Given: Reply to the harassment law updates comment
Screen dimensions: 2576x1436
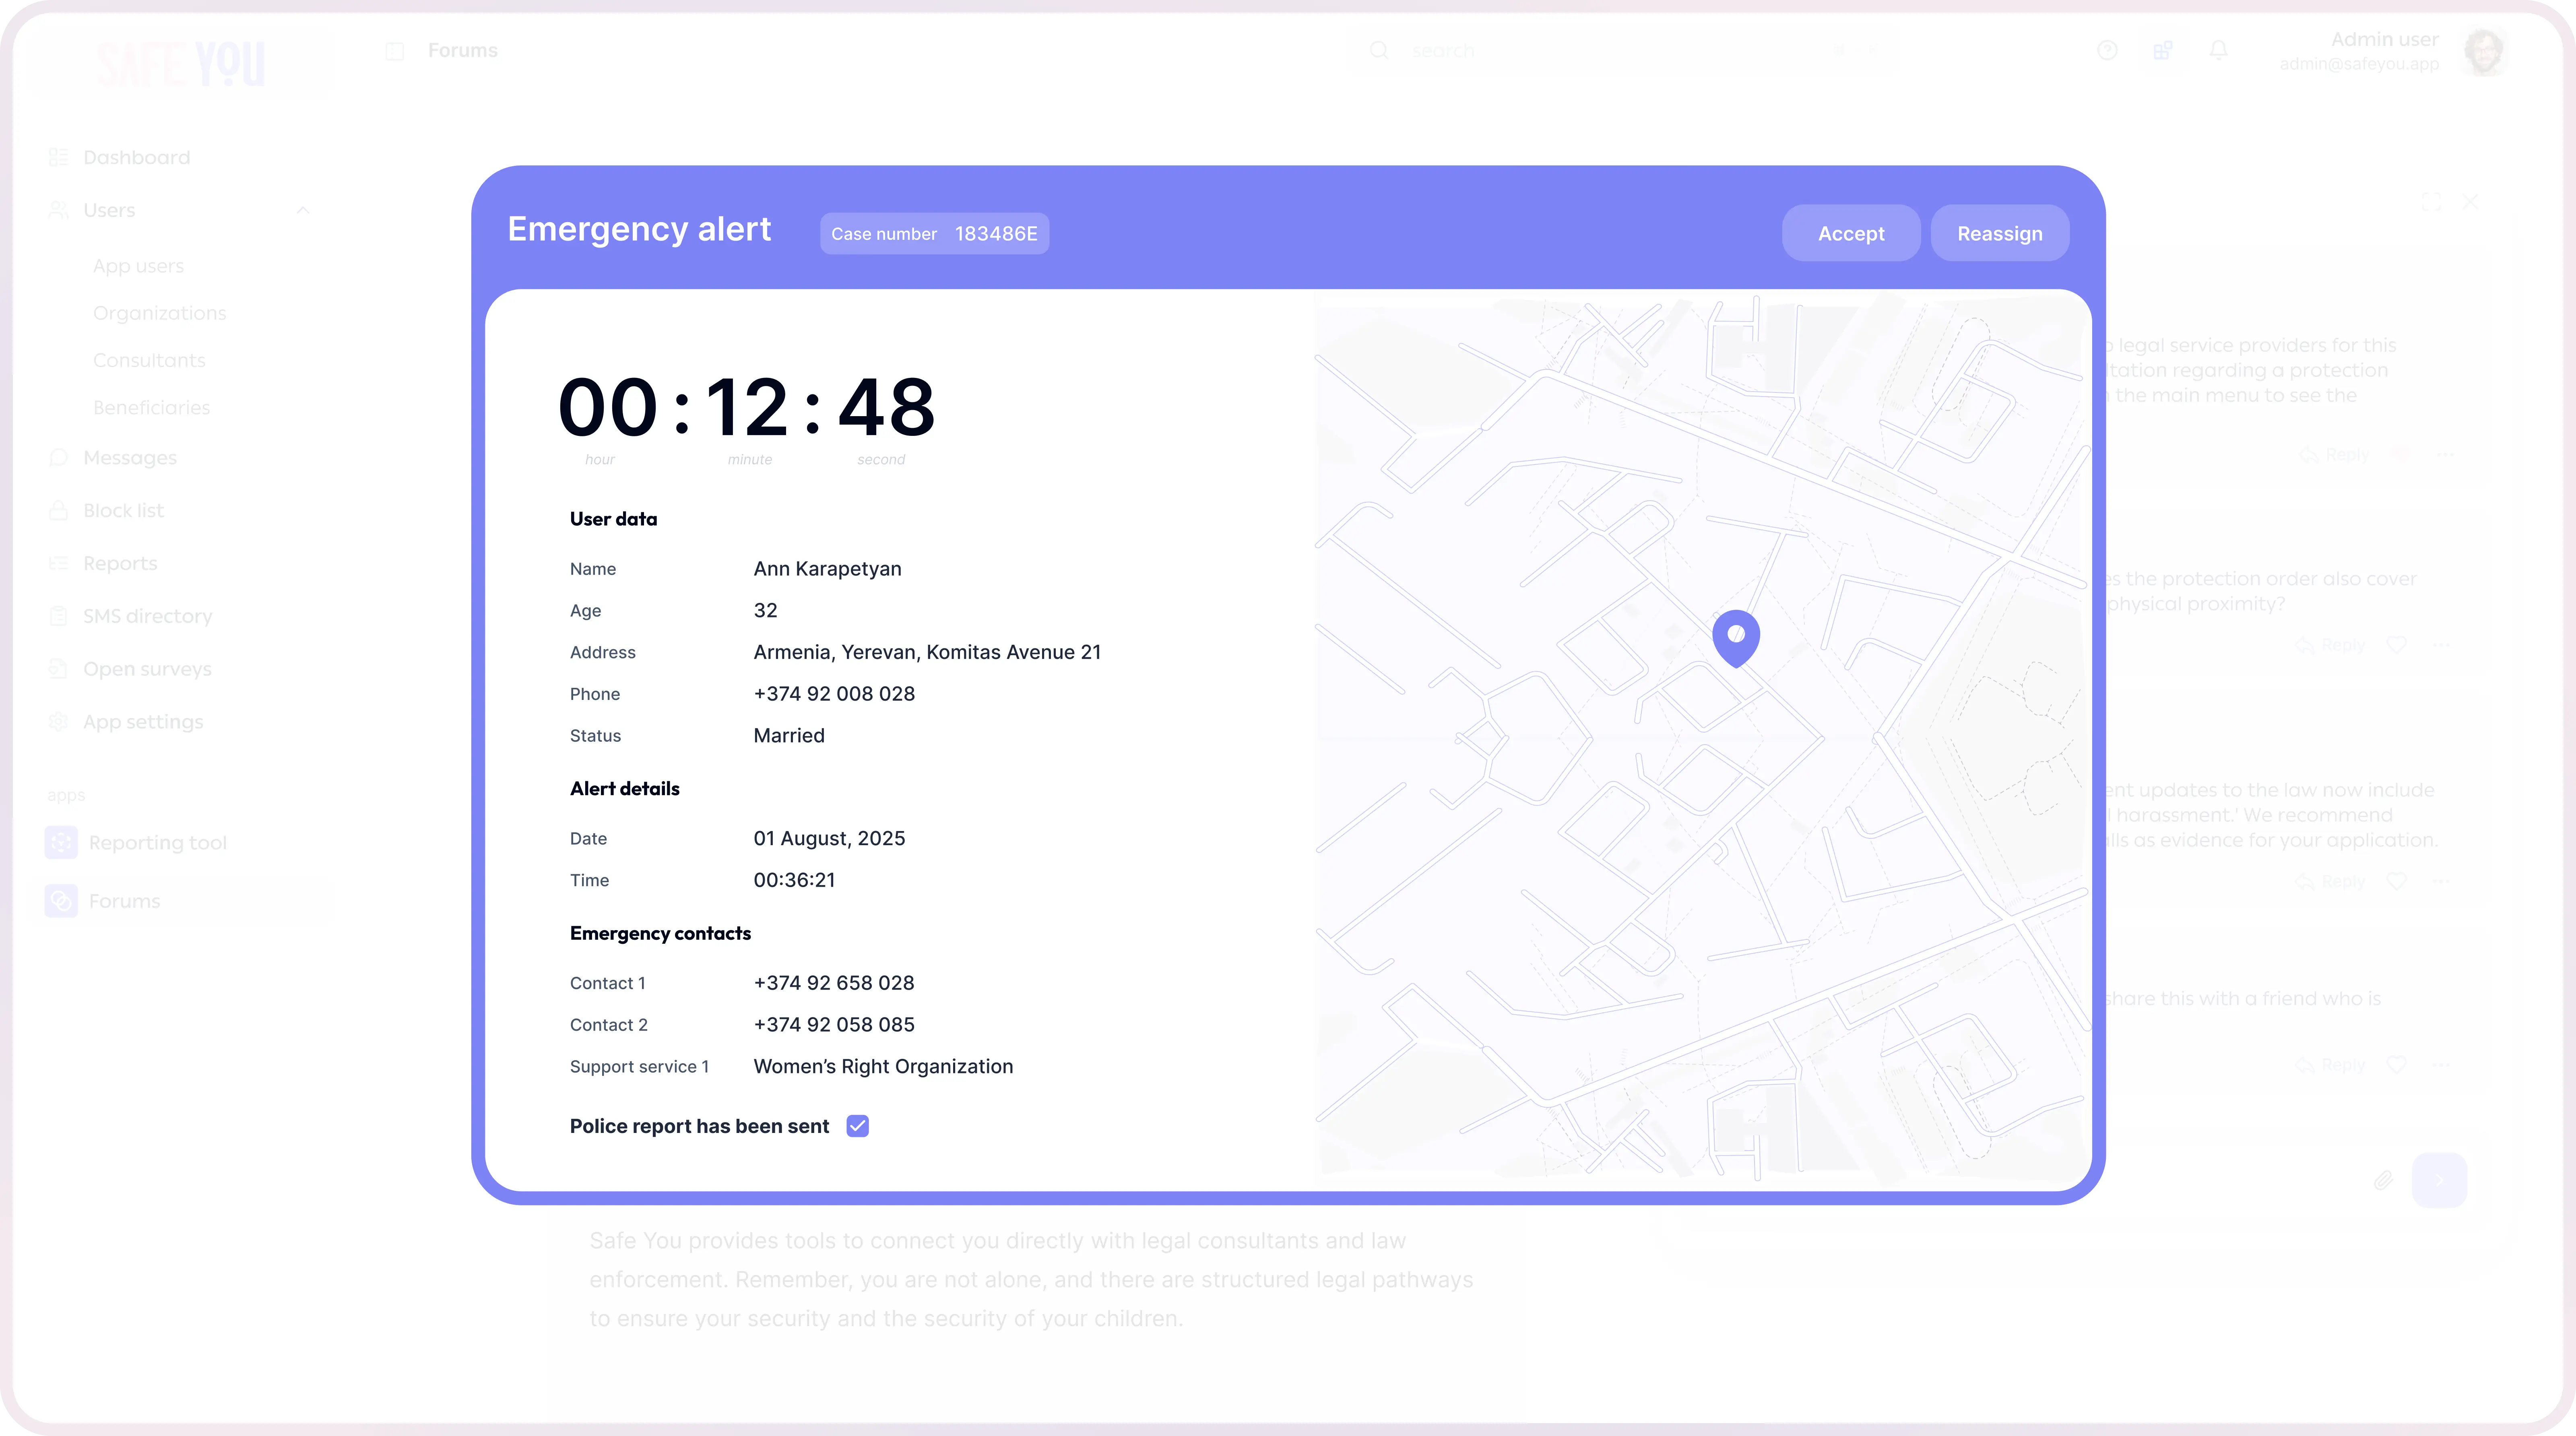Looking at the screenshot, I should (2330, 882).
